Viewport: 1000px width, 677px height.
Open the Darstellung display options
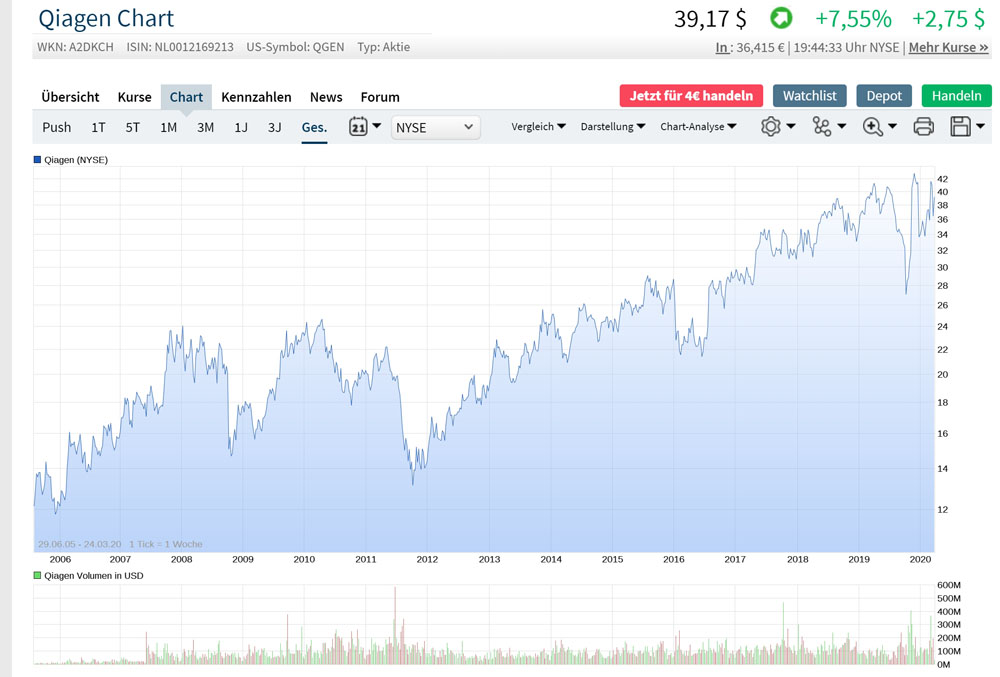[612, 127]
